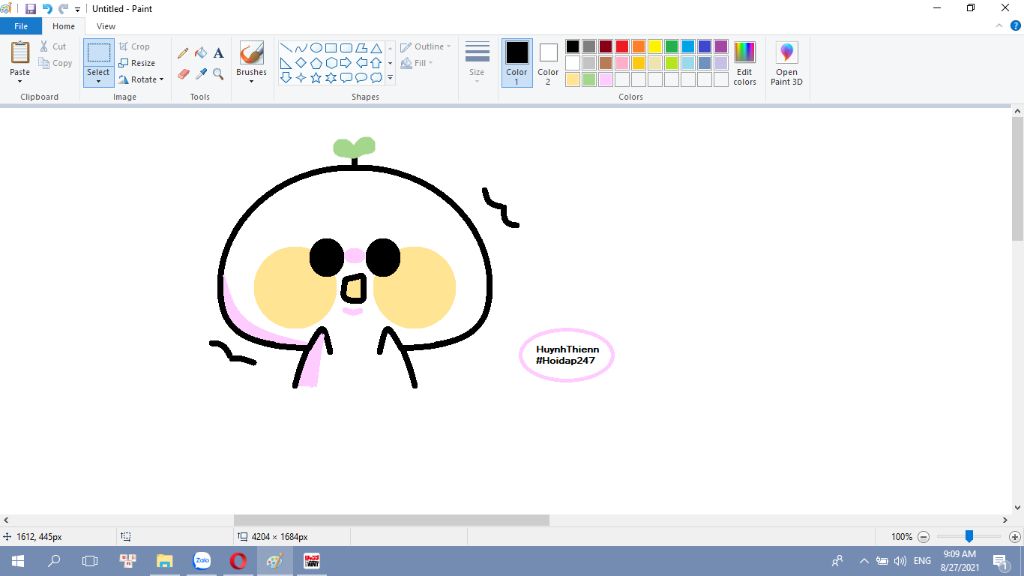Collapse the ribbon with the chevron
The width and height of the screenshot is (1024, 576).
[999, 26]
